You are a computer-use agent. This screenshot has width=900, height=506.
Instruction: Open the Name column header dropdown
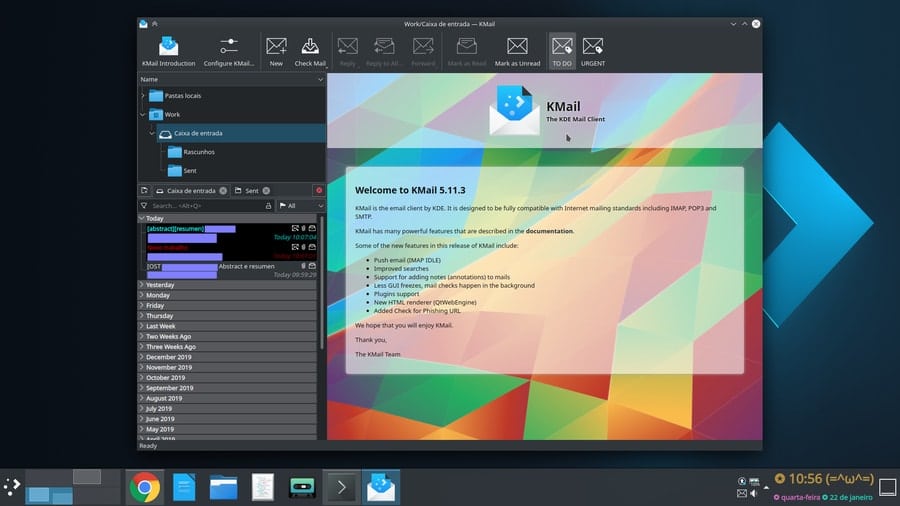click(x=320, y=80)
